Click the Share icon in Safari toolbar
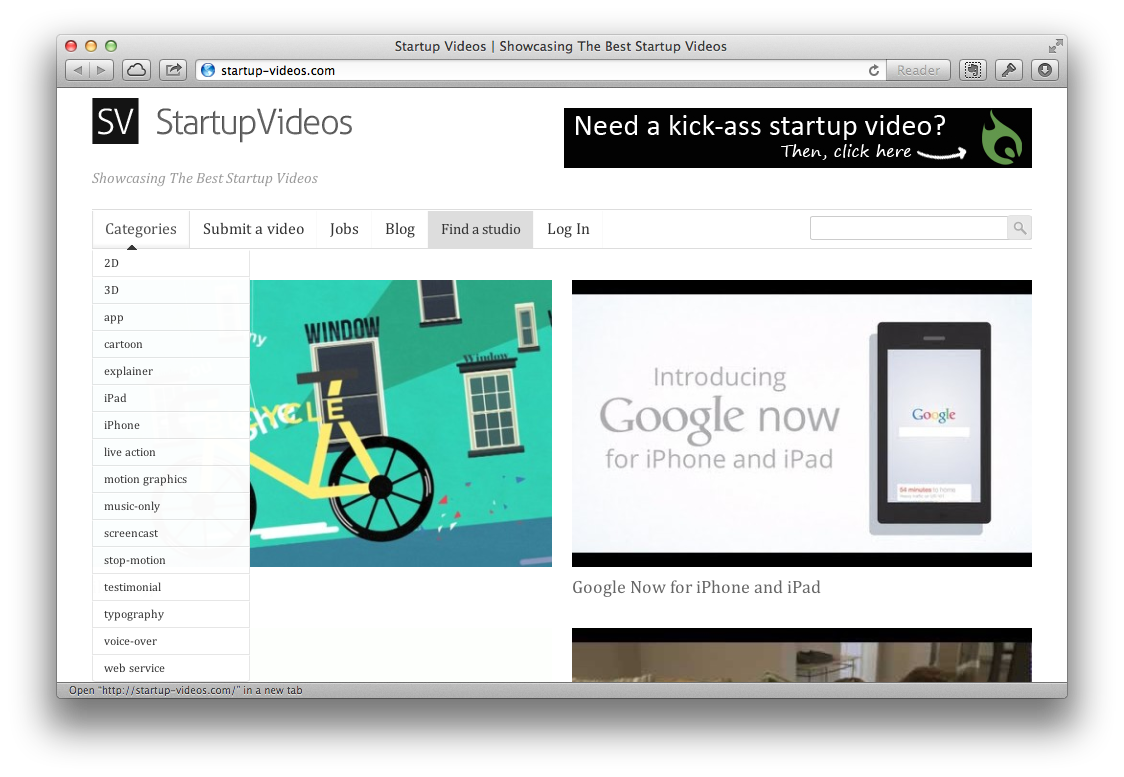 point(173,70)
